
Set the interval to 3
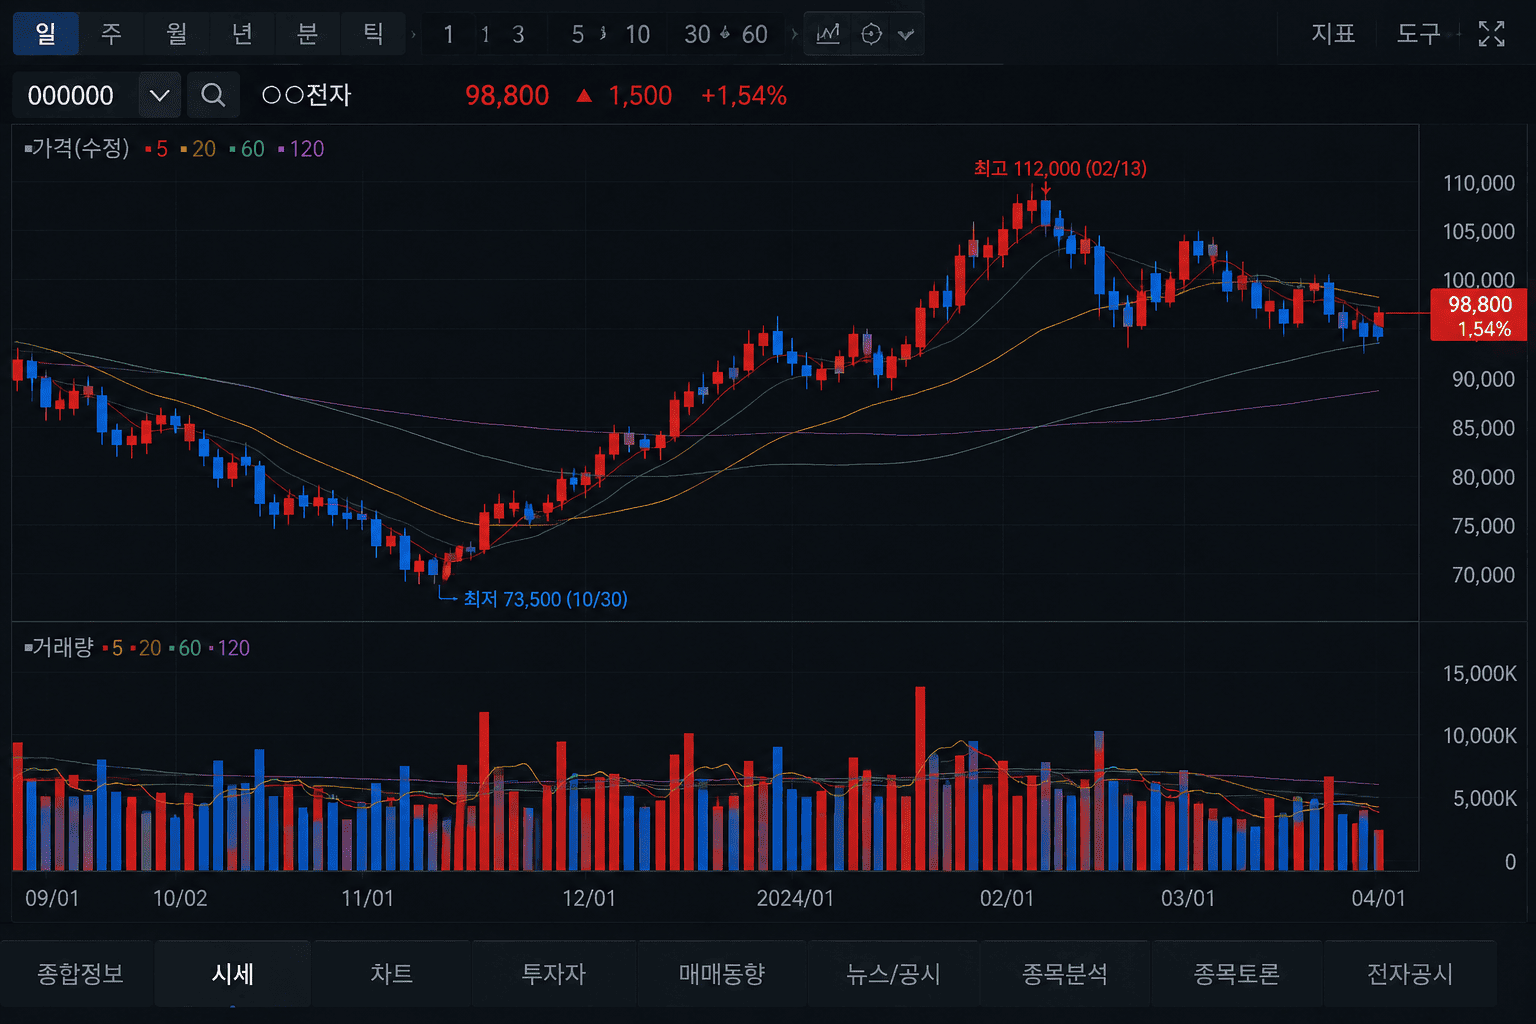point(518,35)
